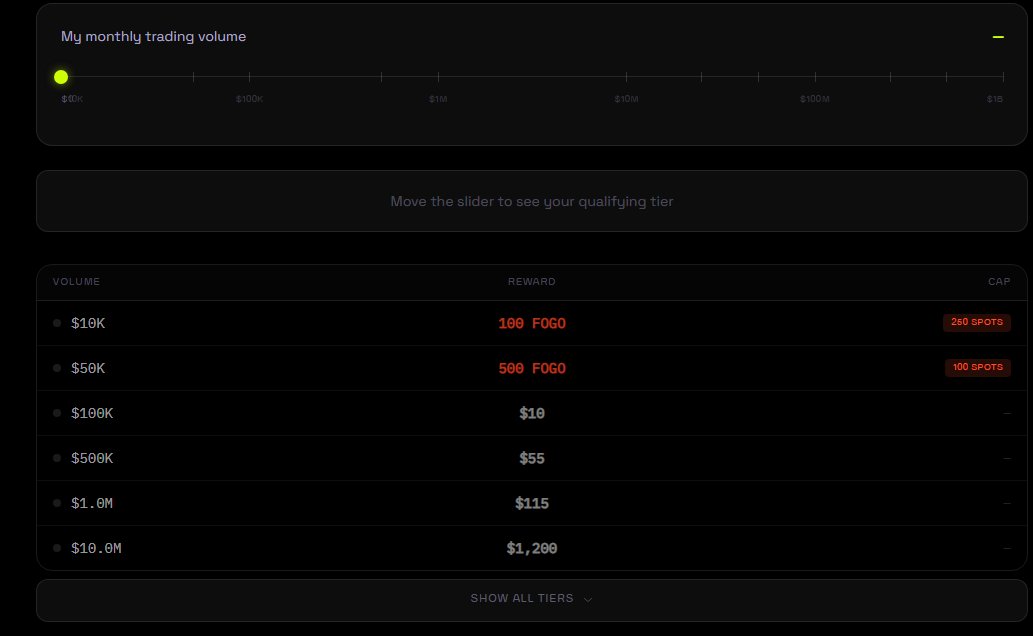The image size is (1033, 636).
Task: Set volume slider to $100M mark
Action: pos(815,77)
